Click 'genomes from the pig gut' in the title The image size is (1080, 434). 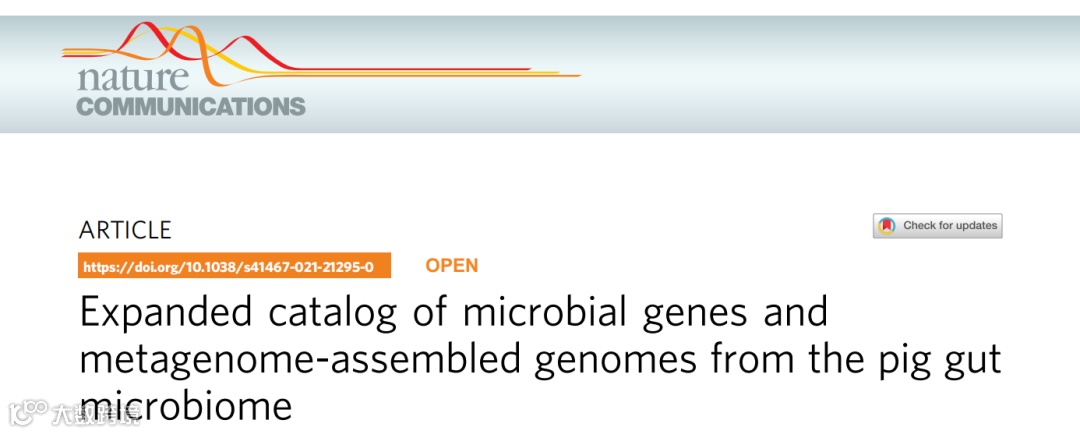[769, 360]
